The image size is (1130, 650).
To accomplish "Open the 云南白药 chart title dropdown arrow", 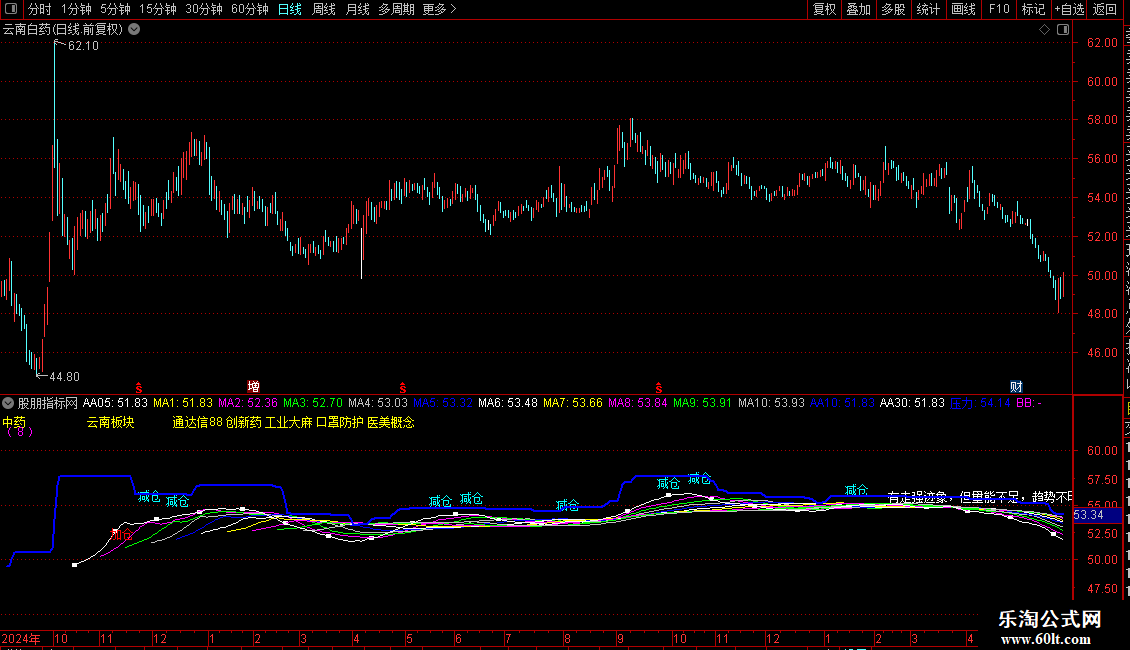I will point(134,30).
